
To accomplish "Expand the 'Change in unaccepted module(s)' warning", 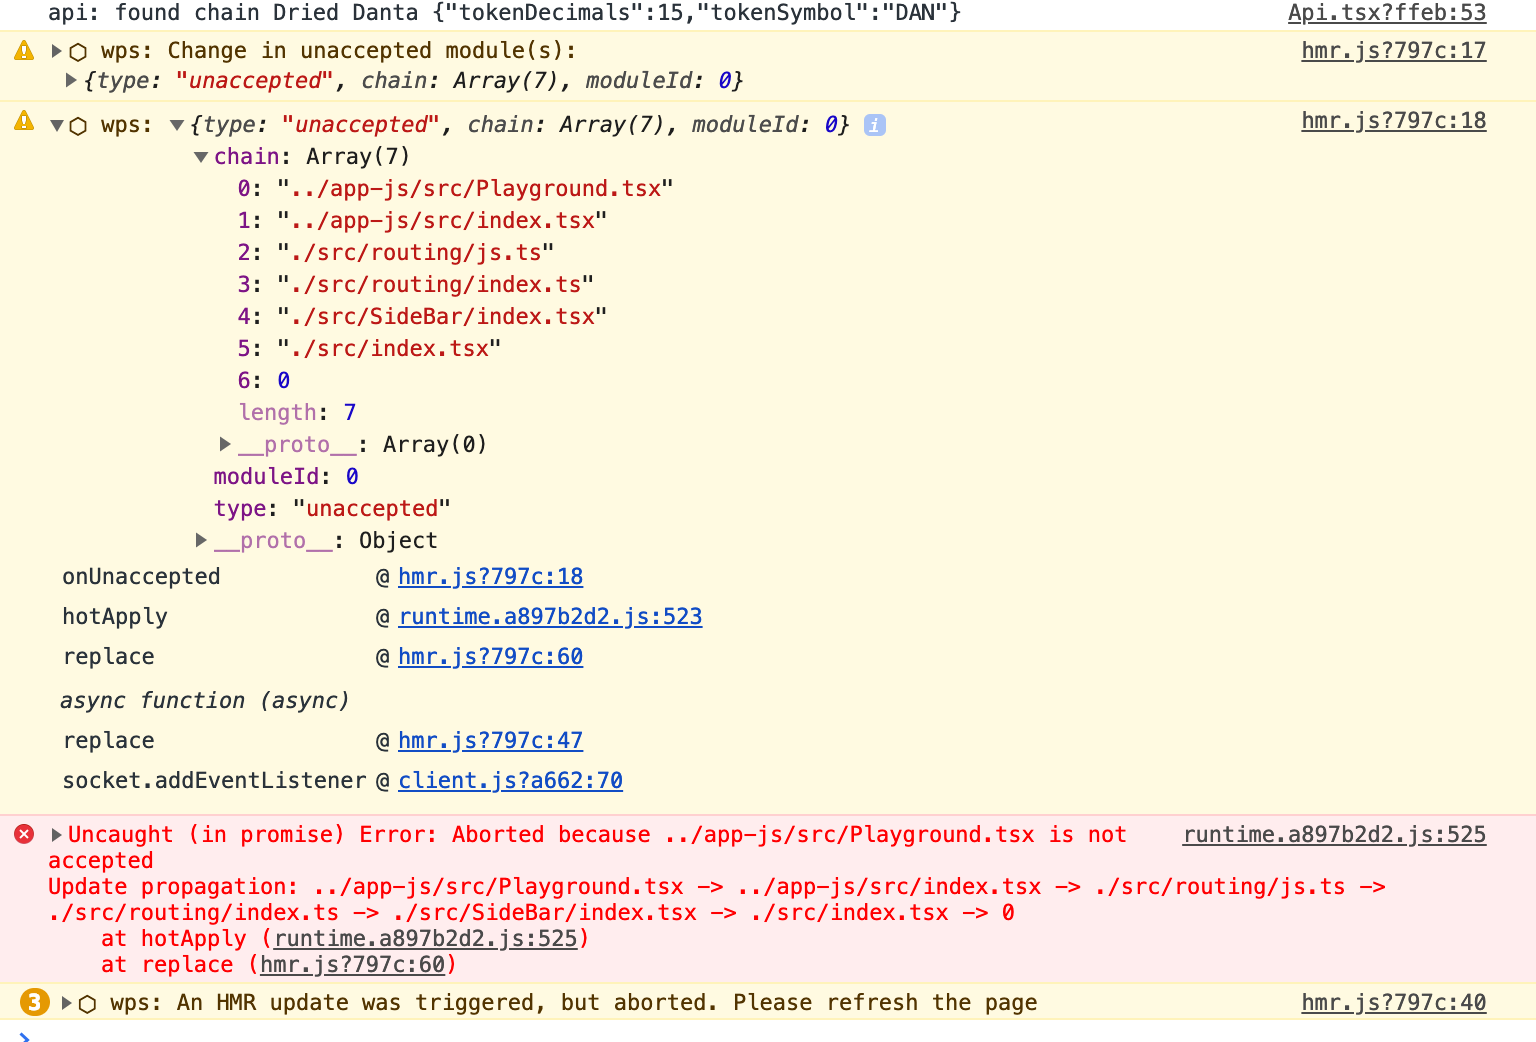I will pos(57,50).
